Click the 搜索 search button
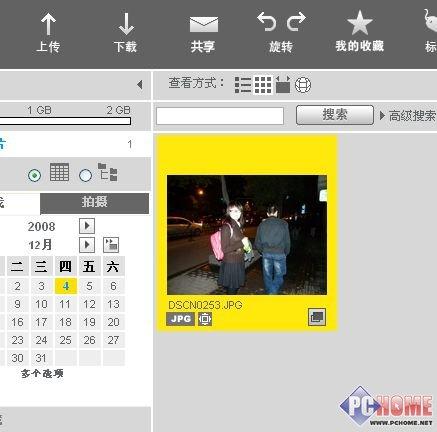This screenshot has width=437, height=432. pos(335,115)
